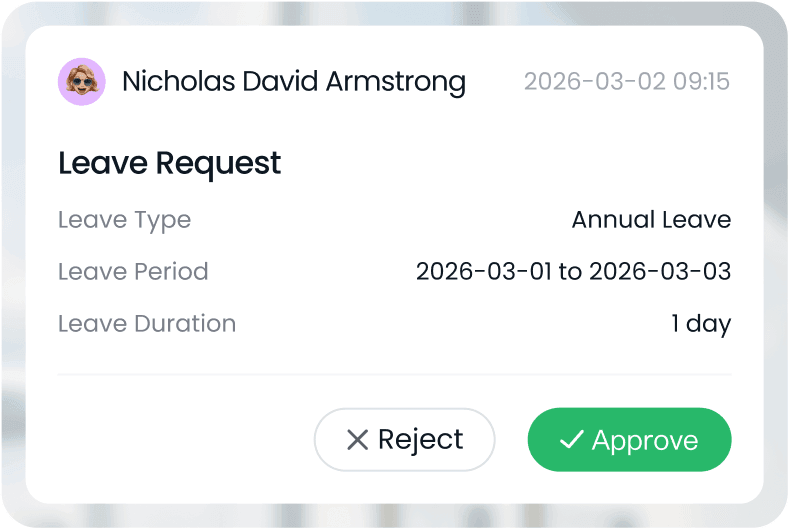The width and height of the screenshot is (790, 530).
Task: Click the X icon in Reject
Action: point(357,440)
